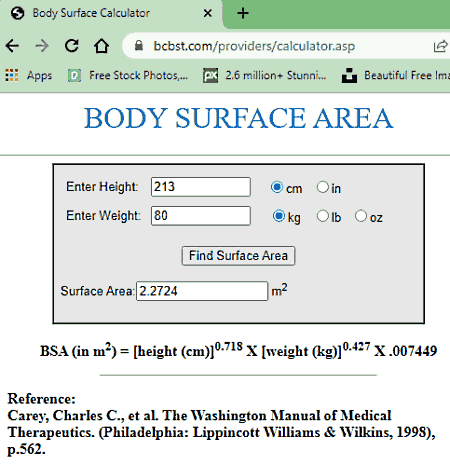Open the Beautiful Free Images bookmark
Screen dimensions: 450x464
point(396,76)
